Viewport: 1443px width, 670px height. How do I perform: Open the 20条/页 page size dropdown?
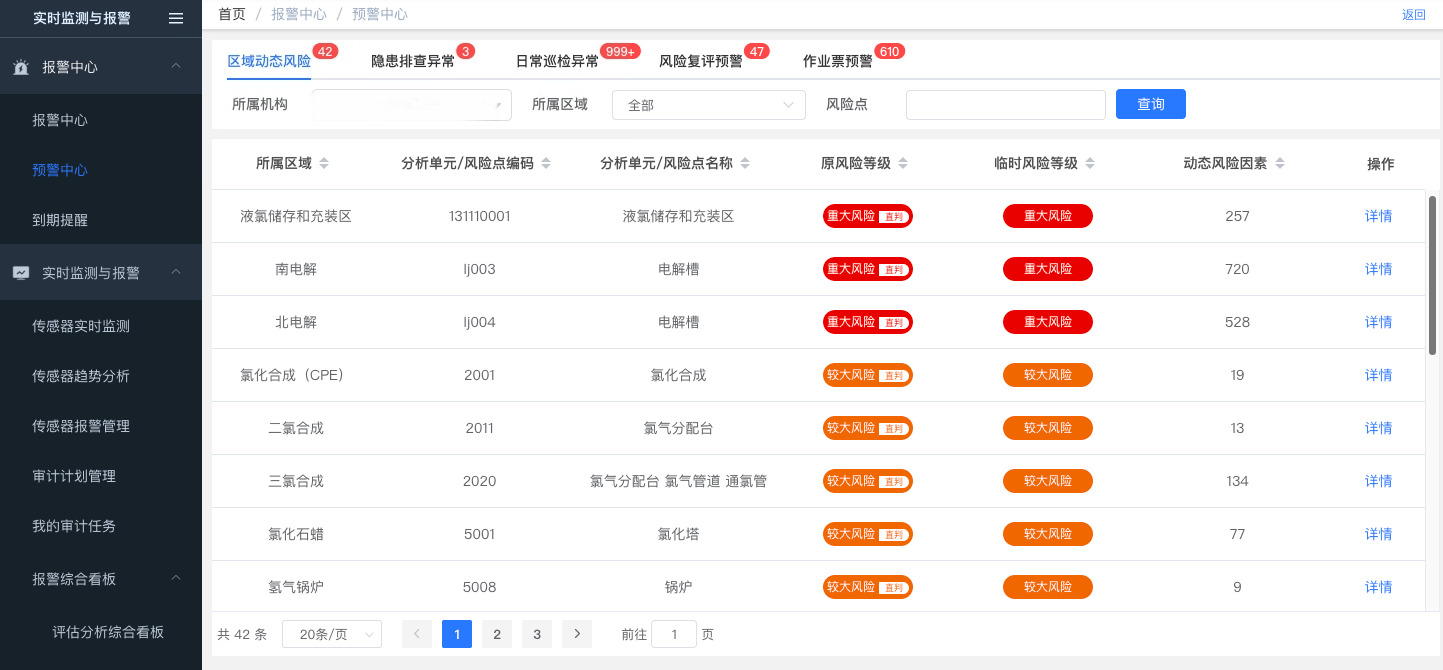(x=331, y=634)
